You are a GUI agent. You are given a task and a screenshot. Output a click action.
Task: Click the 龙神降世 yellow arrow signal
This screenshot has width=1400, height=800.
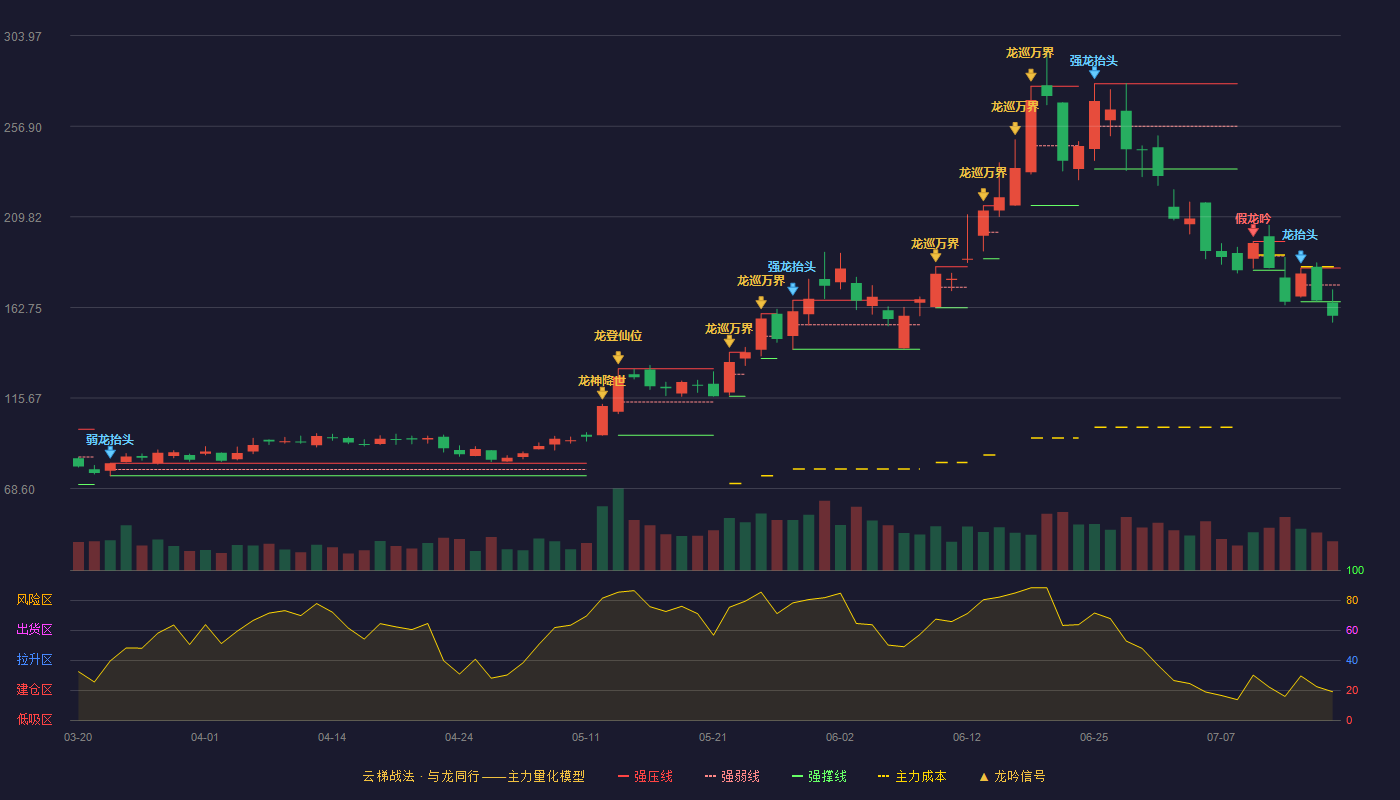click(602, 393)
